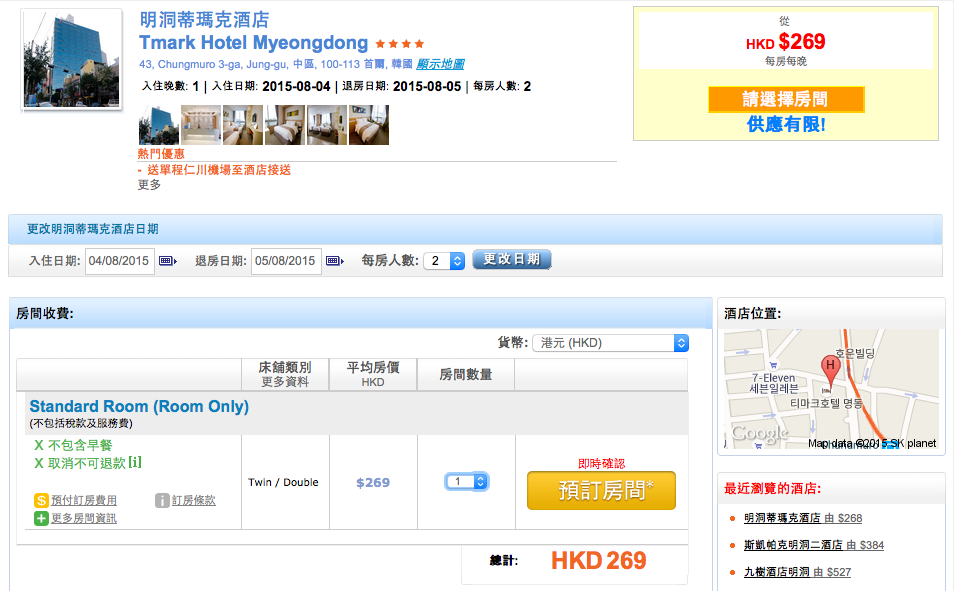Click the 供應有限! text
The height and width of the screenshot is (591, 959).
pos(786,125)
